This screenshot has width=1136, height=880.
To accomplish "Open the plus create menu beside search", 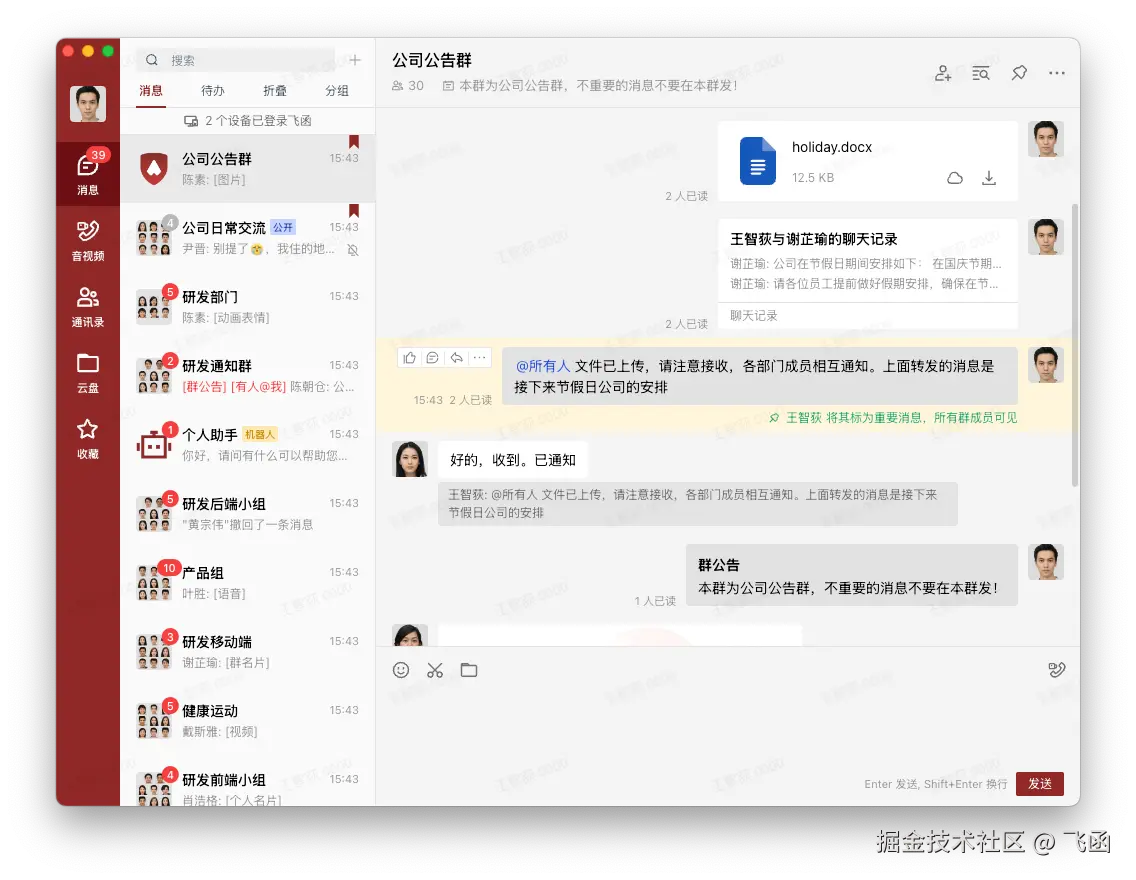I will (x=355, y=59).
